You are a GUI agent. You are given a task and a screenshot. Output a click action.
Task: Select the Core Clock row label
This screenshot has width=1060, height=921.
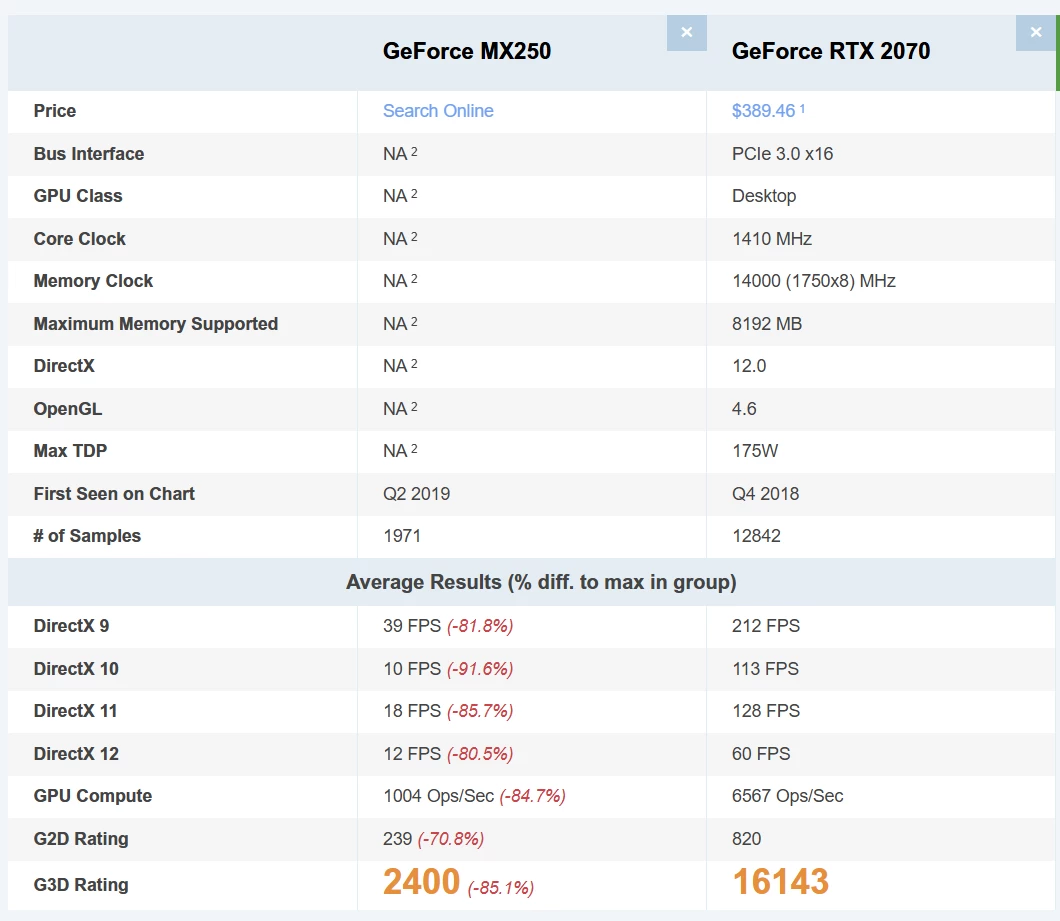pos(80,239)
